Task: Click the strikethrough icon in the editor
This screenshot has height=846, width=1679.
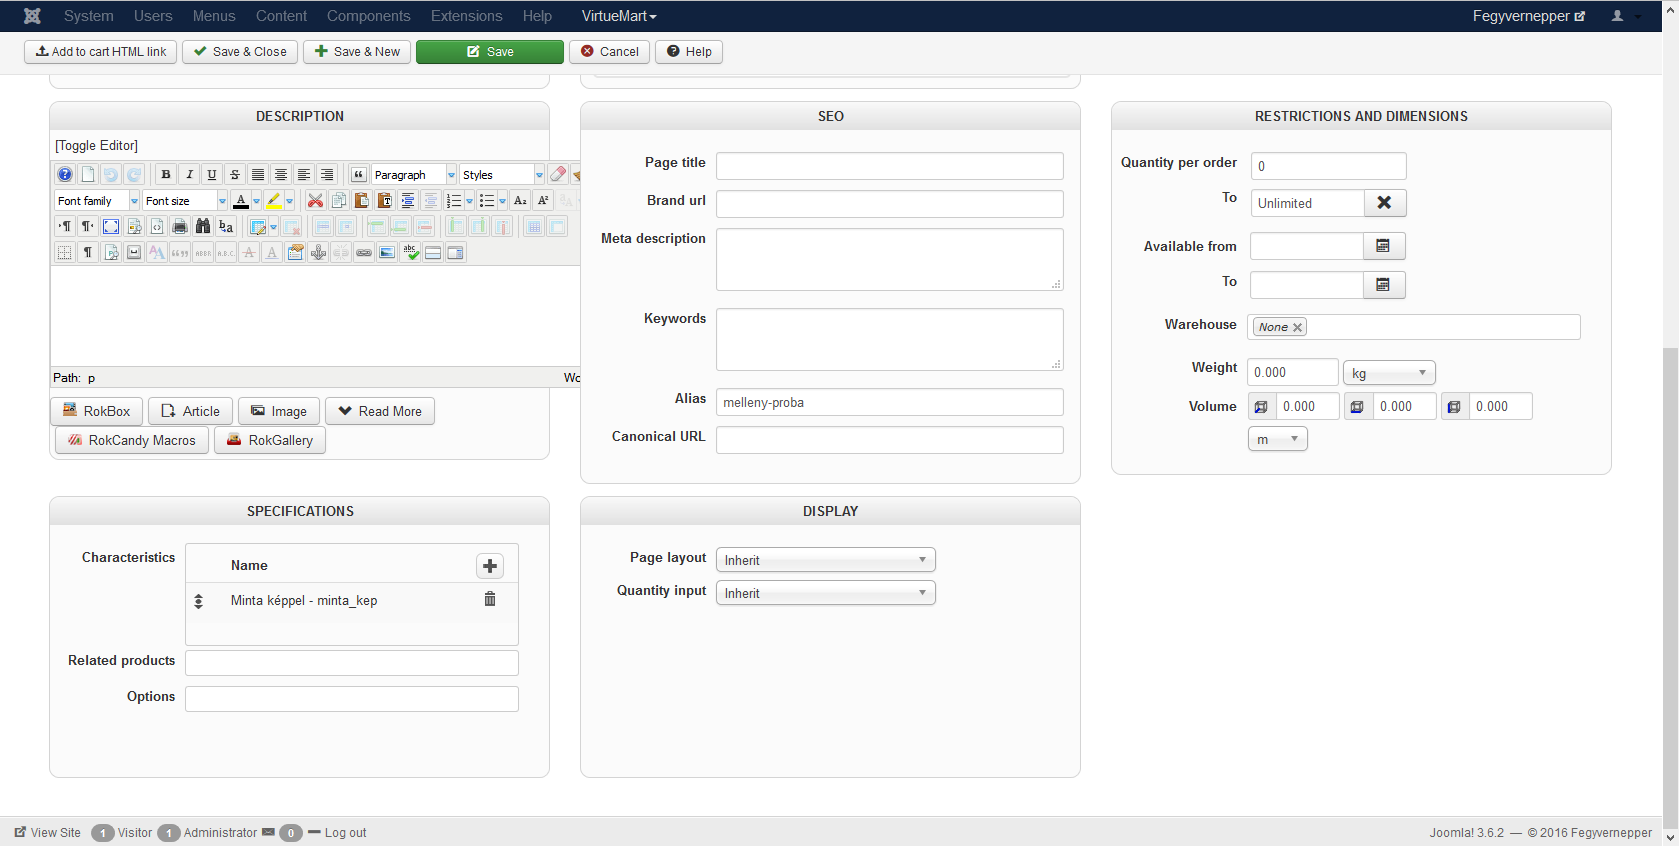Action: (x=235, y=175)
